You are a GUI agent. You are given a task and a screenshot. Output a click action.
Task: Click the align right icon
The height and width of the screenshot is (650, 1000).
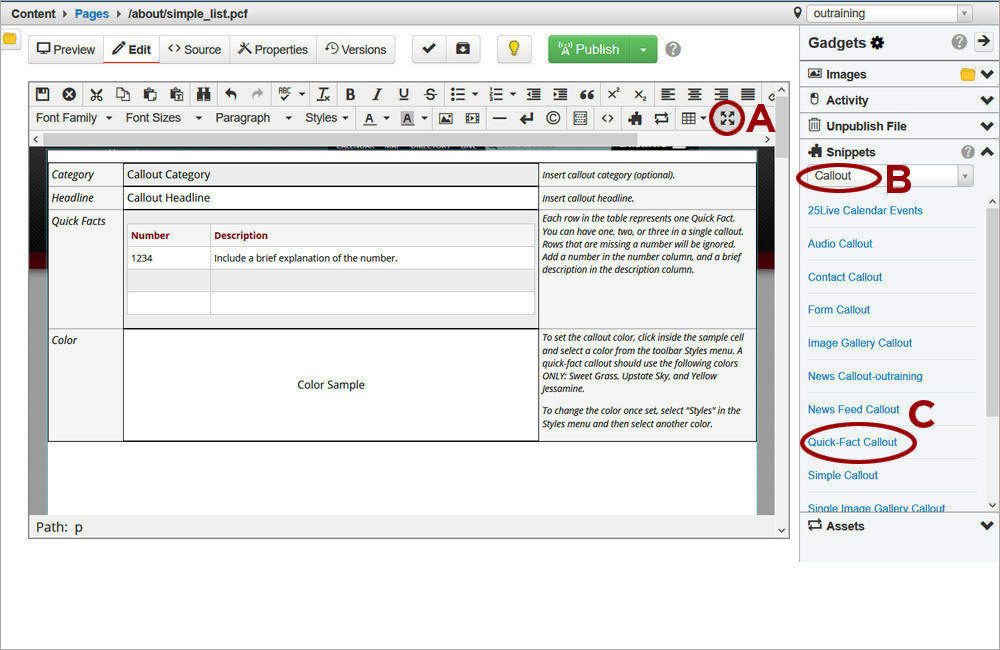[x=721, y=94]
